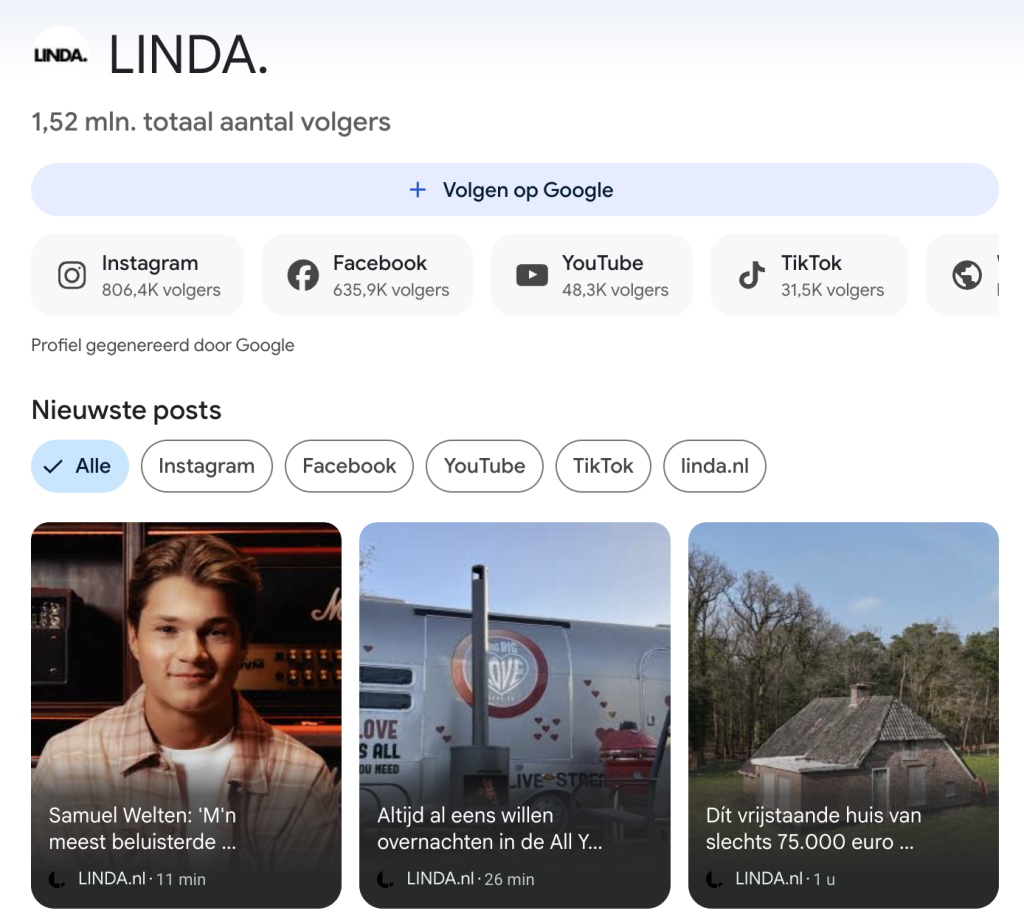Click the TikTok music-note icon
Screen dimensions: 1024x919
[x=751, y=274]
